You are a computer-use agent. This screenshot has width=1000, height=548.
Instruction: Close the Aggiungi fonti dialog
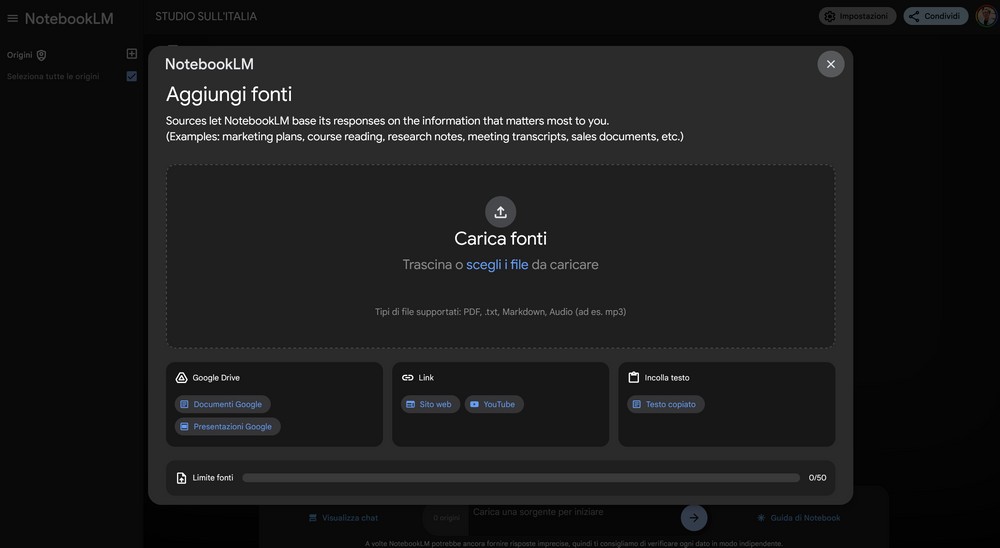pos(830,64)
